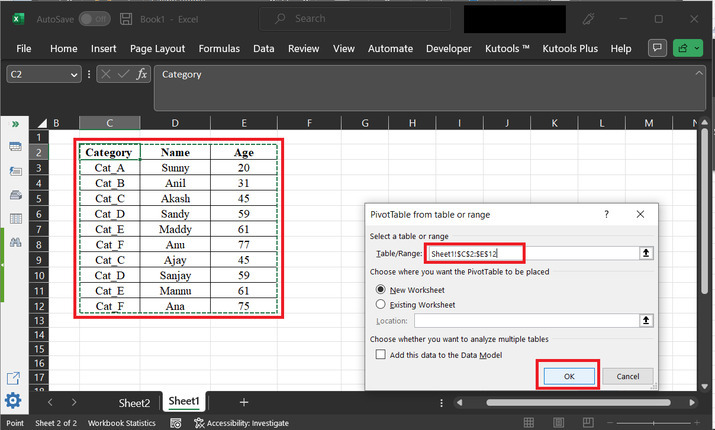Click the Insert Function fx icon
Screen dimensions: 715x430
coord(142,74)
